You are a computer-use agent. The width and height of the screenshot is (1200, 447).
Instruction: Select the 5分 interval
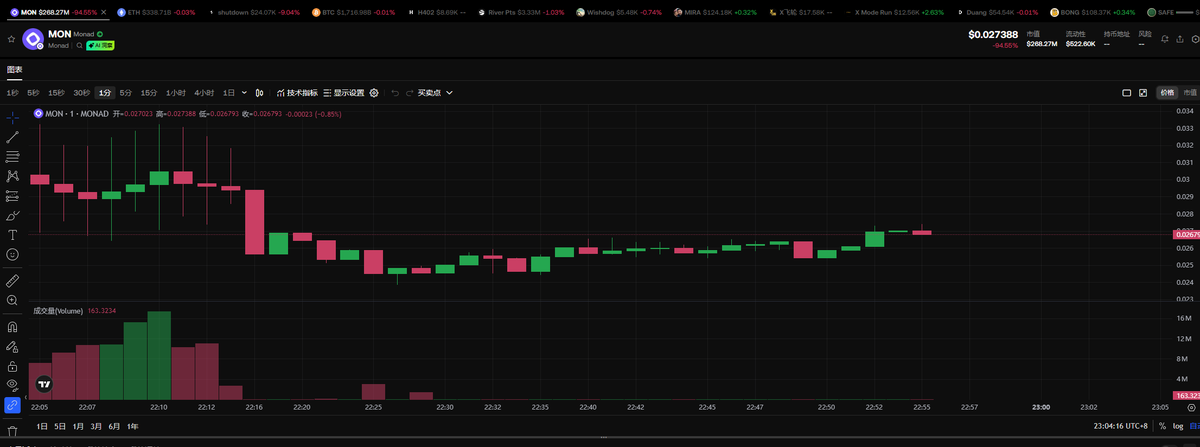125,93
